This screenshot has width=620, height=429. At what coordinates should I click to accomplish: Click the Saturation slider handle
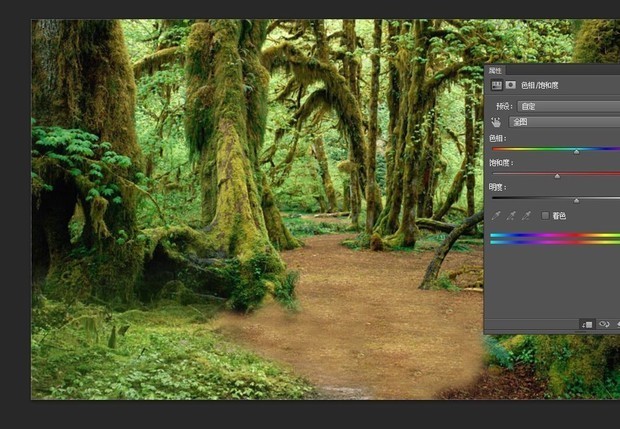tap(557, 175)
